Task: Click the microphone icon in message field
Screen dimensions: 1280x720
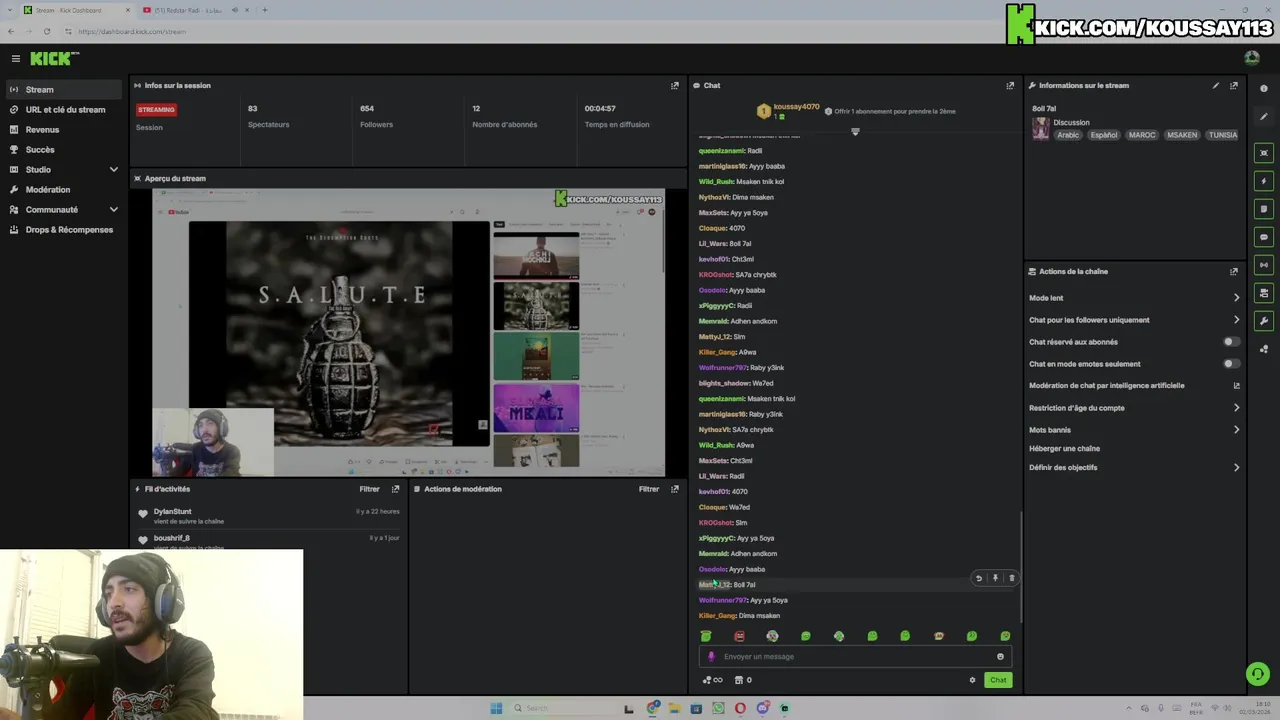Action: 711,656
